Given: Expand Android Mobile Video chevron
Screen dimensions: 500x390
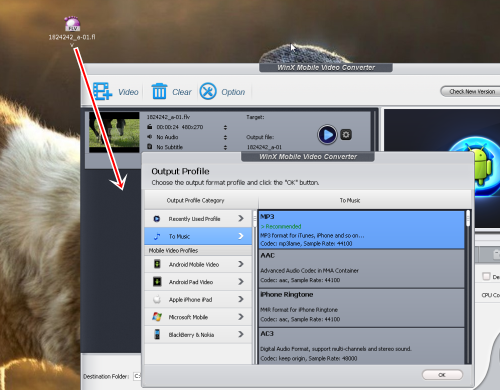Looking at the screenshot, I should (x=241, y=264).
